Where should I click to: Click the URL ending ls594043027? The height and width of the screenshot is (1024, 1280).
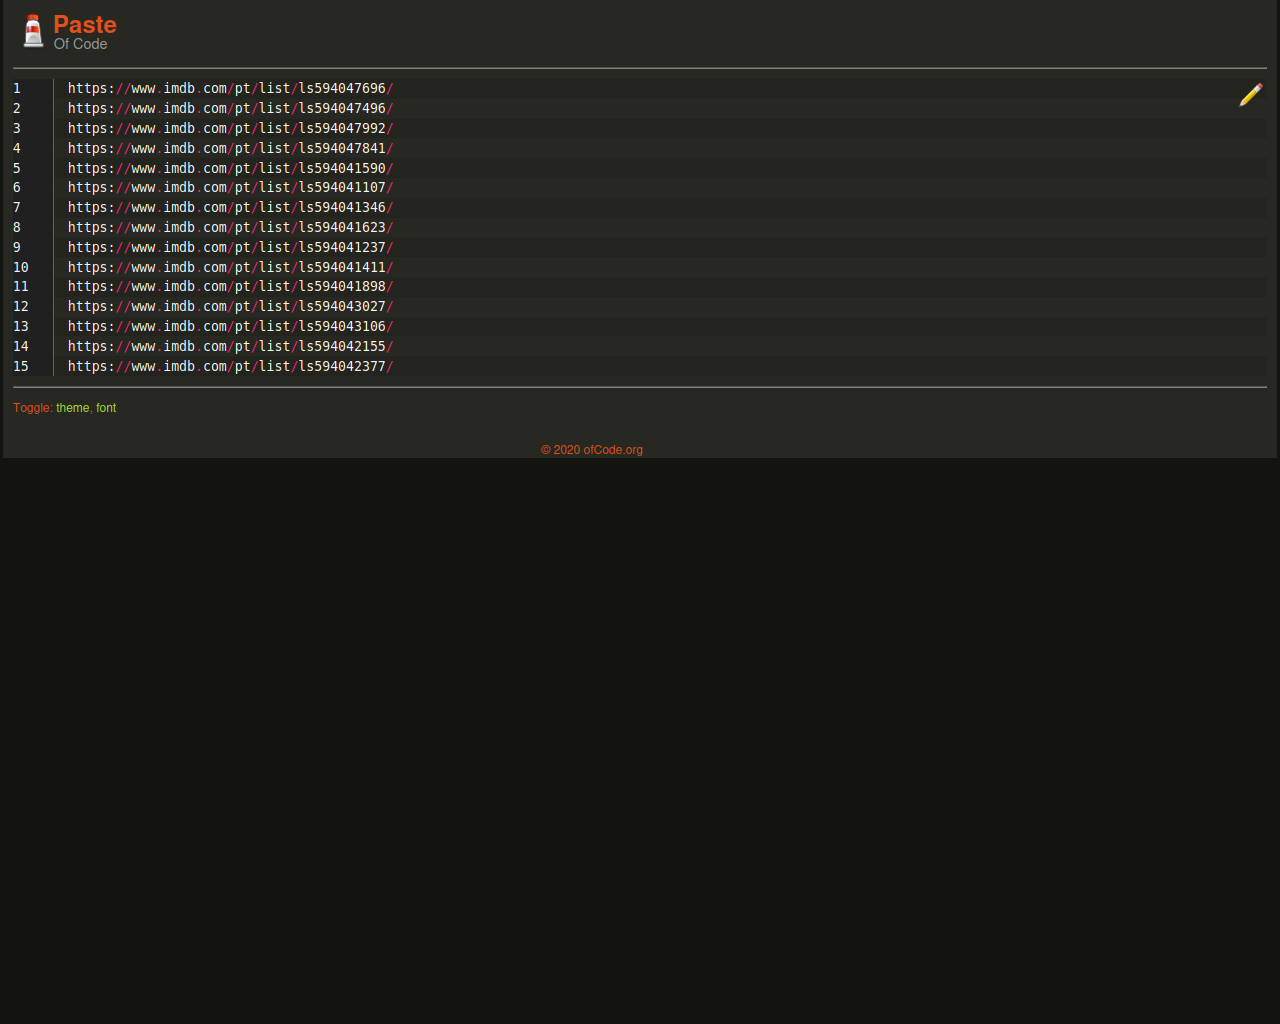point(231,307)
